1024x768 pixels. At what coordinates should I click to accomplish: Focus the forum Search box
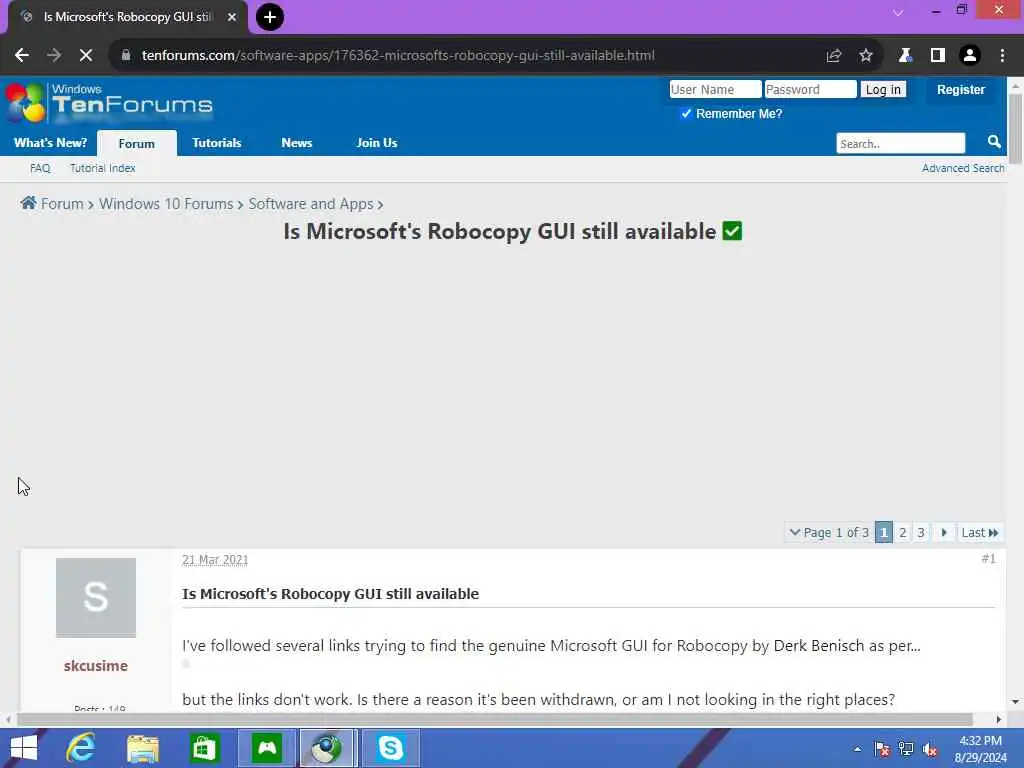(x=901, y=143)
